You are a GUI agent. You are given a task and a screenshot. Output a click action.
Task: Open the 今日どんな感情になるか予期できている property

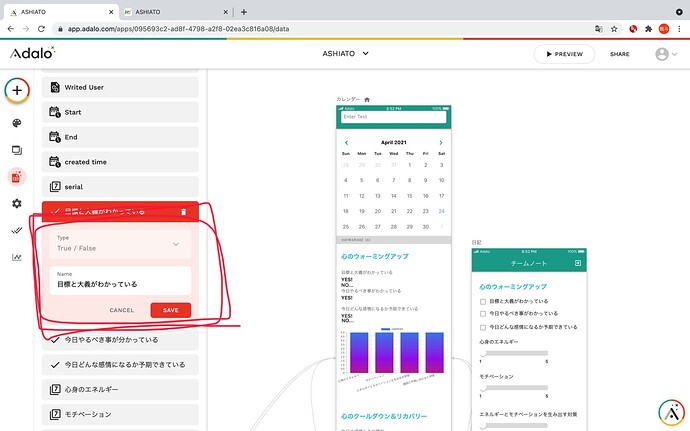point(120,365)
